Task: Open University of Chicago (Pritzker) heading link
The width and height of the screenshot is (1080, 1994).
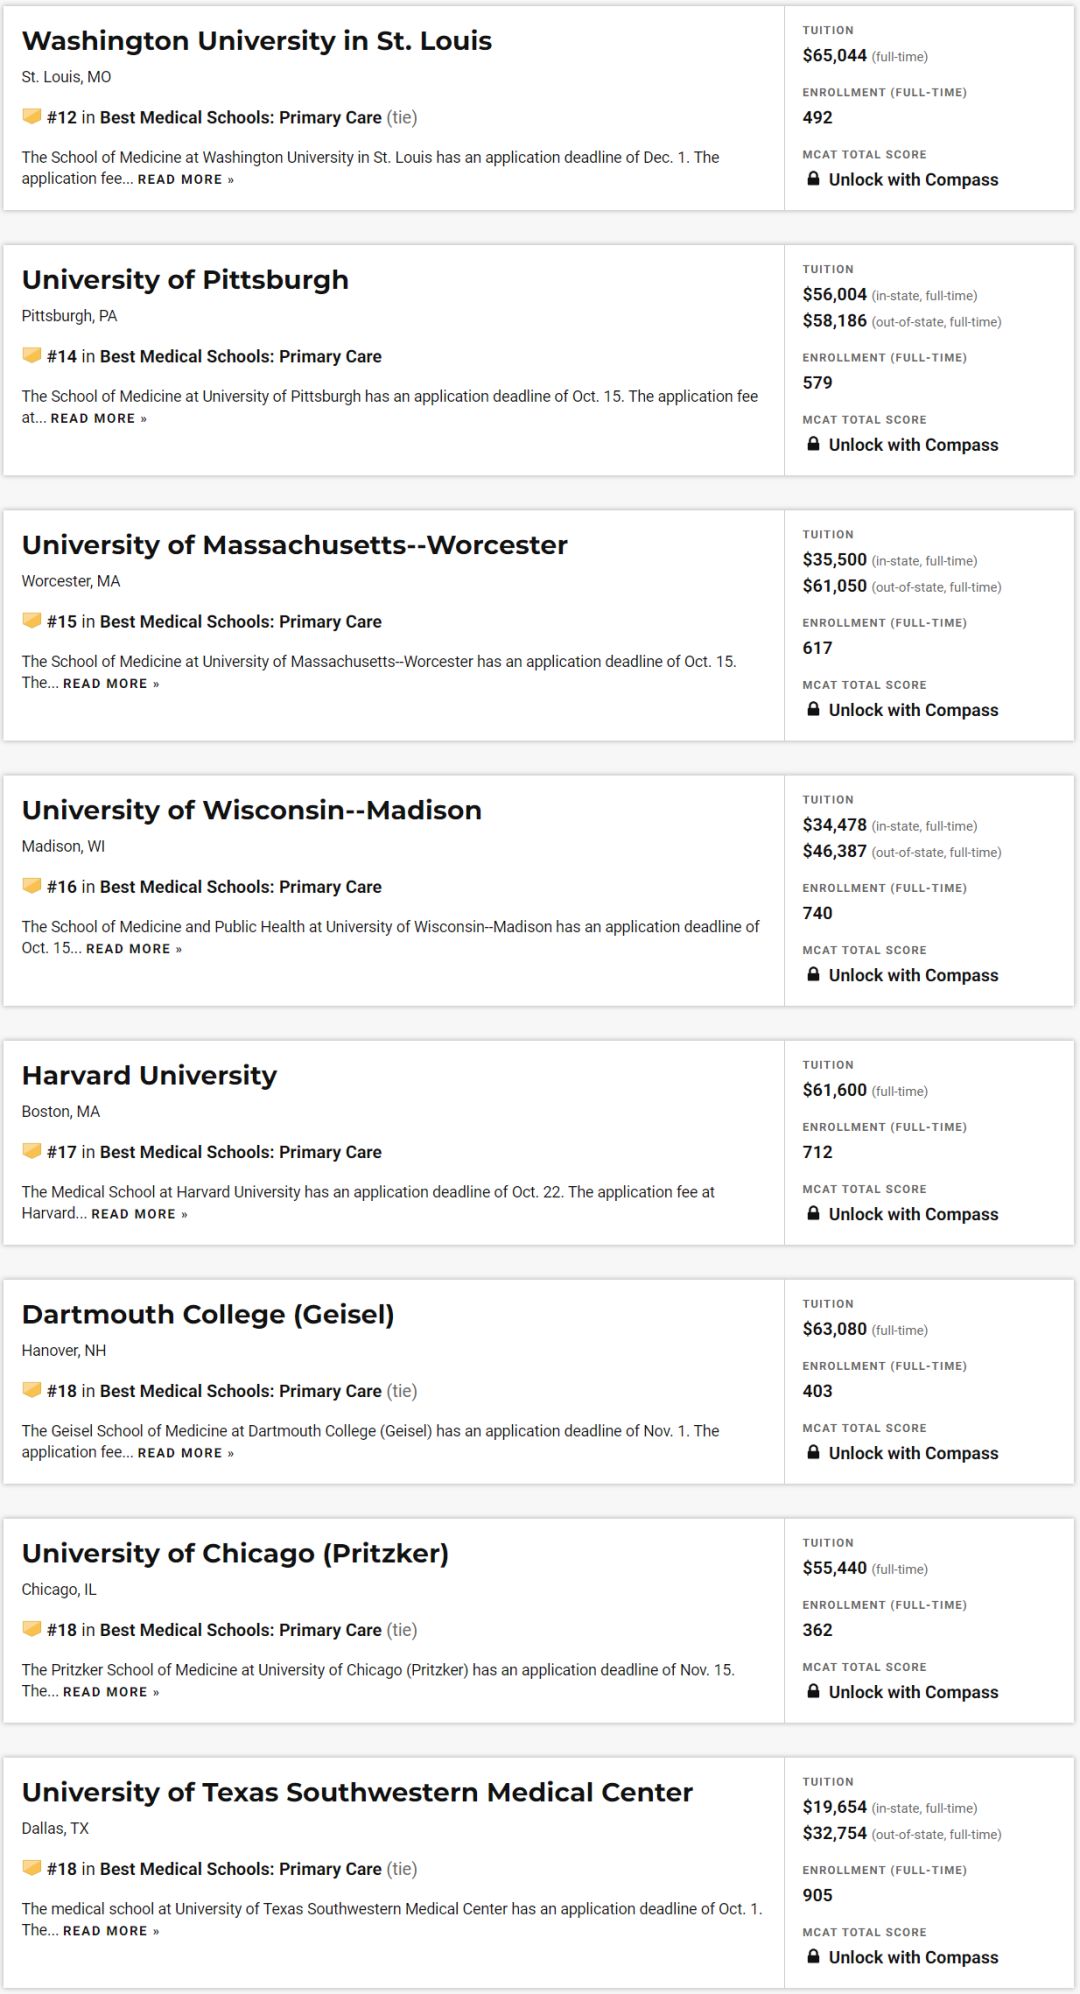Action: click(235, 1553)
